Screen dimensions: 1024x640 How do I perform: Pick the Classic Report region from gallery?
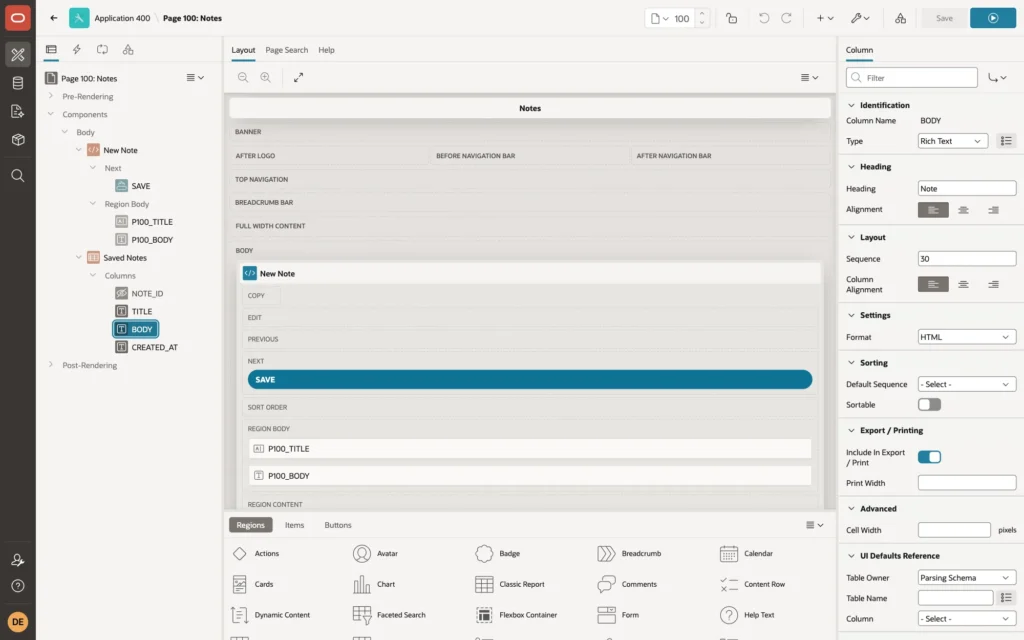[510, 584]
